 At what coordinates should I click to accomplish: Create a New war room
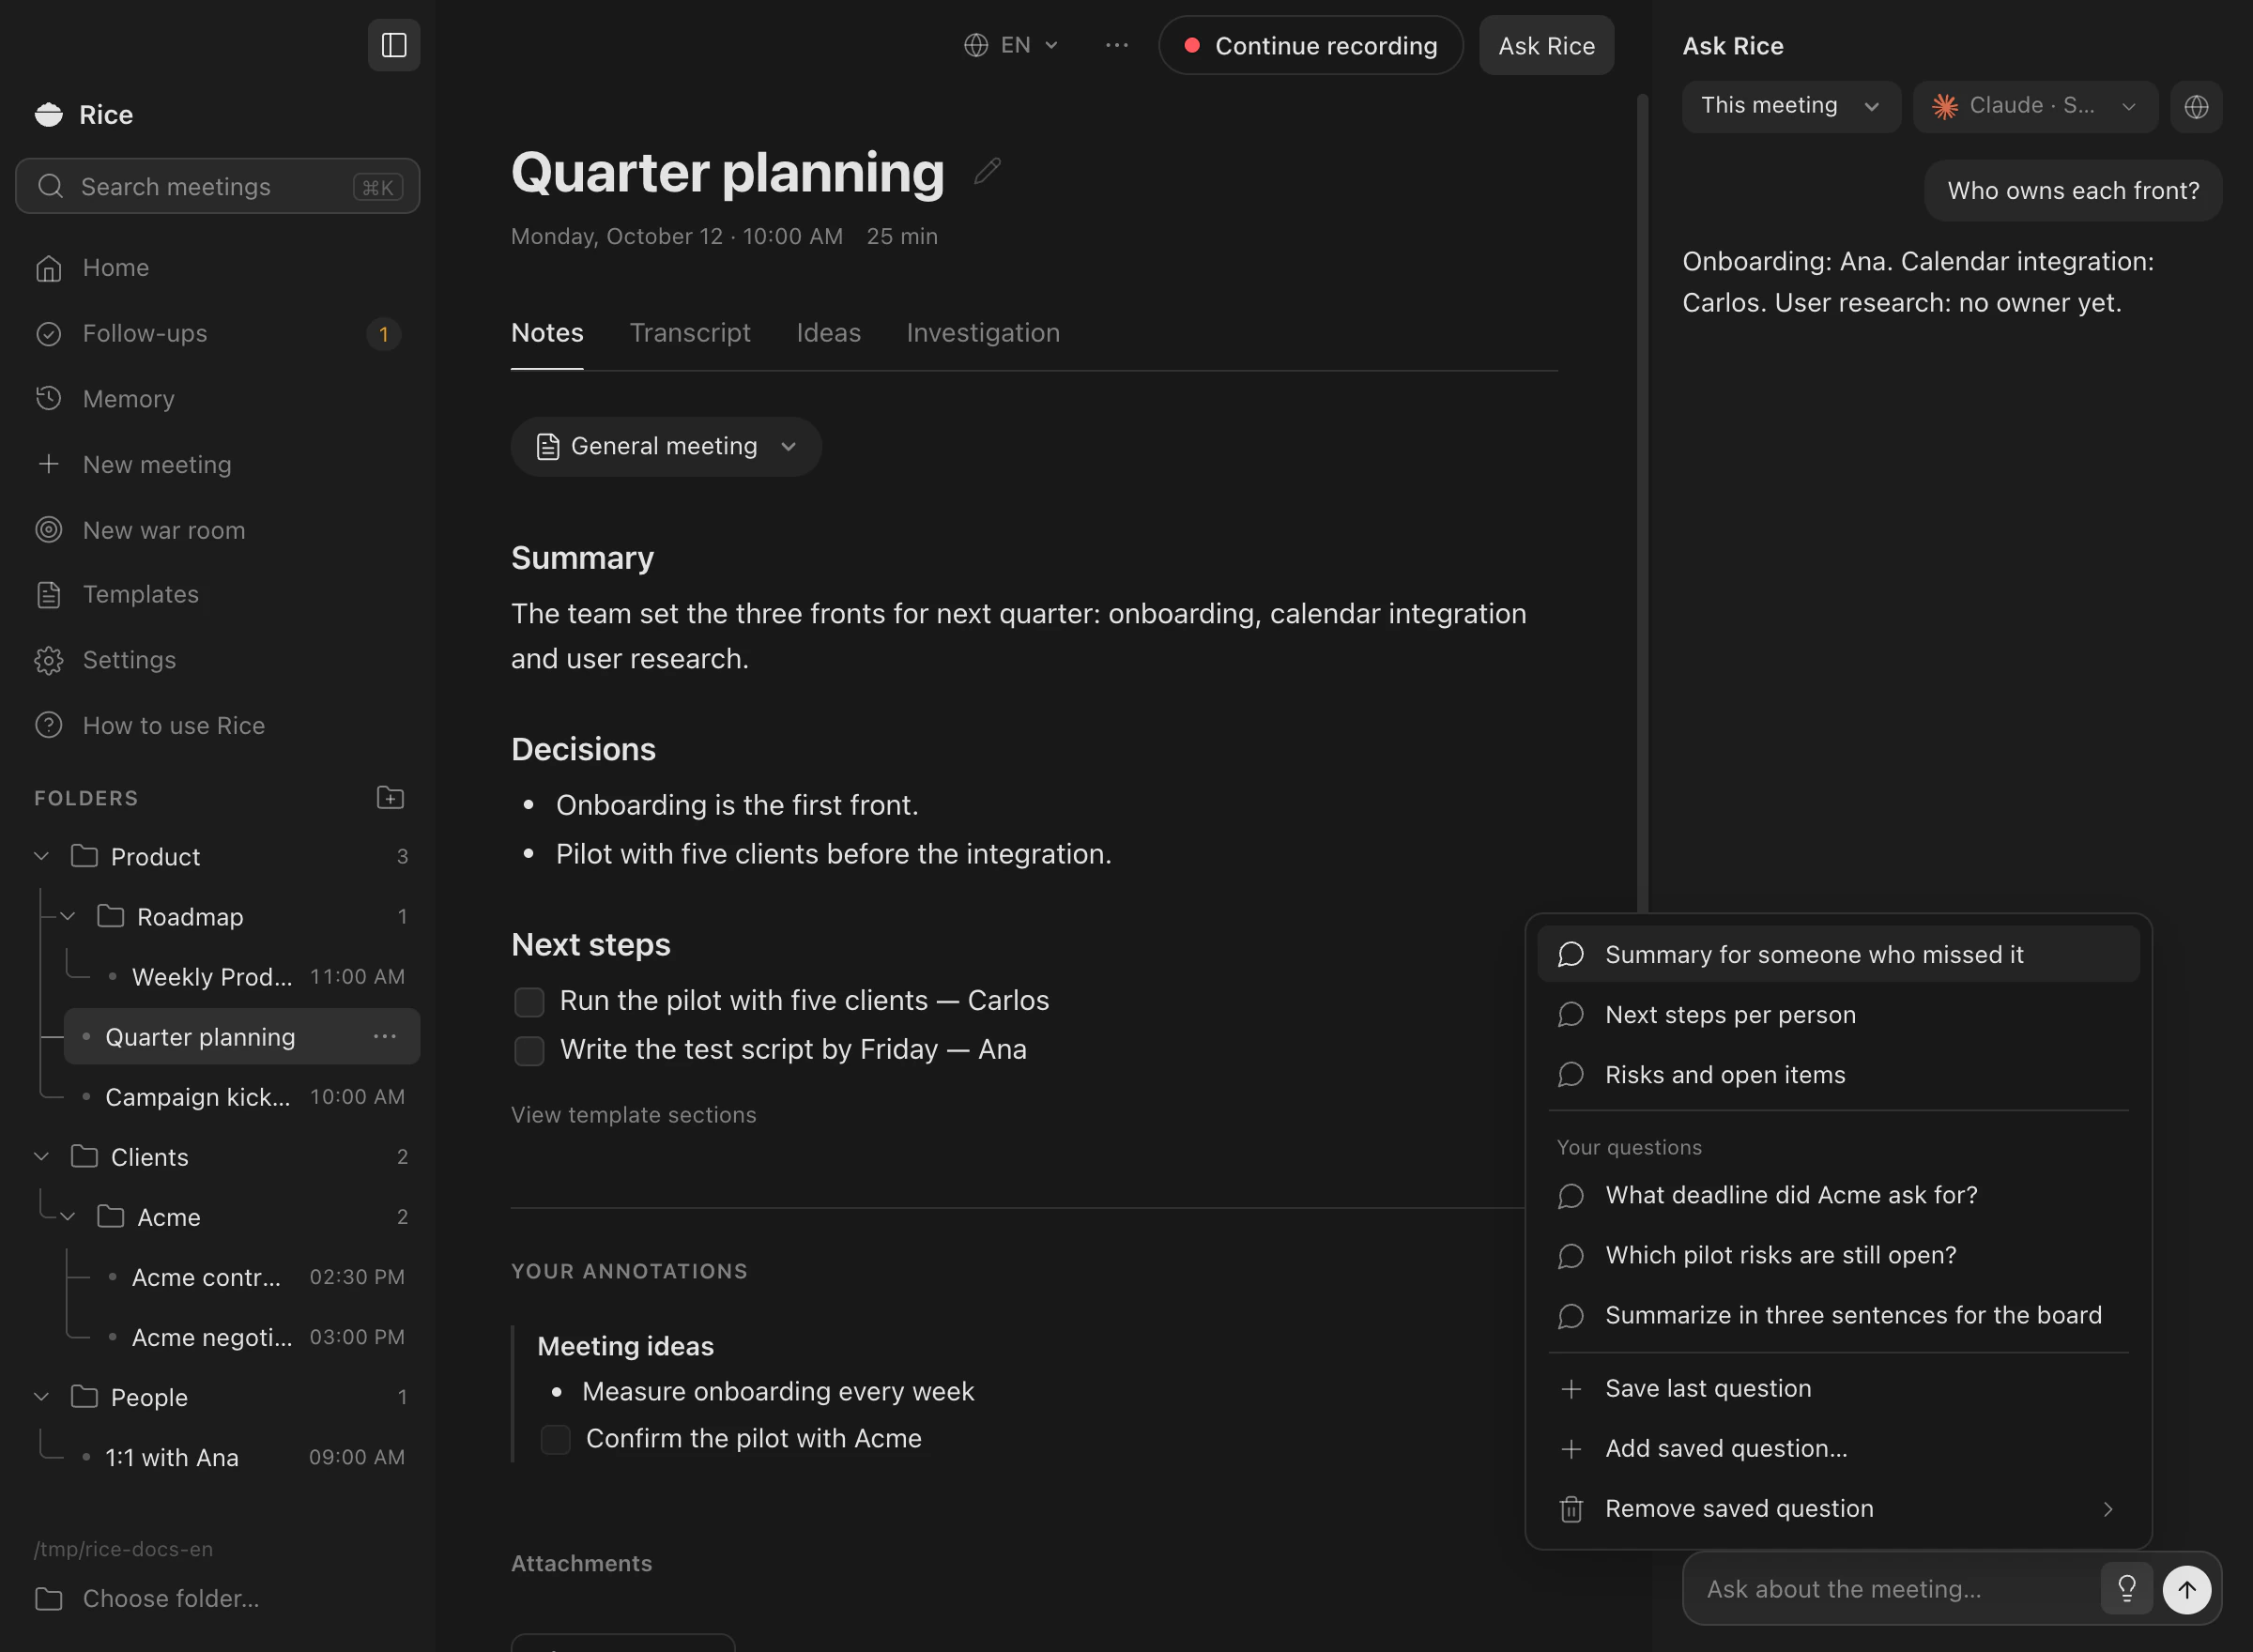click(x=217, y=530)
